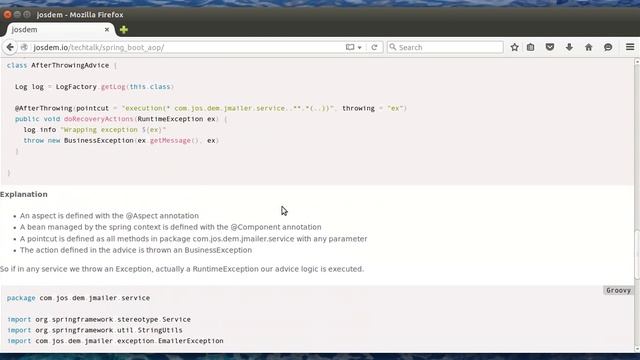Click the window title 'josdem - Mozilla Firefox'
The width and height of the screenshot is (640, 360).
coord(80,15)
